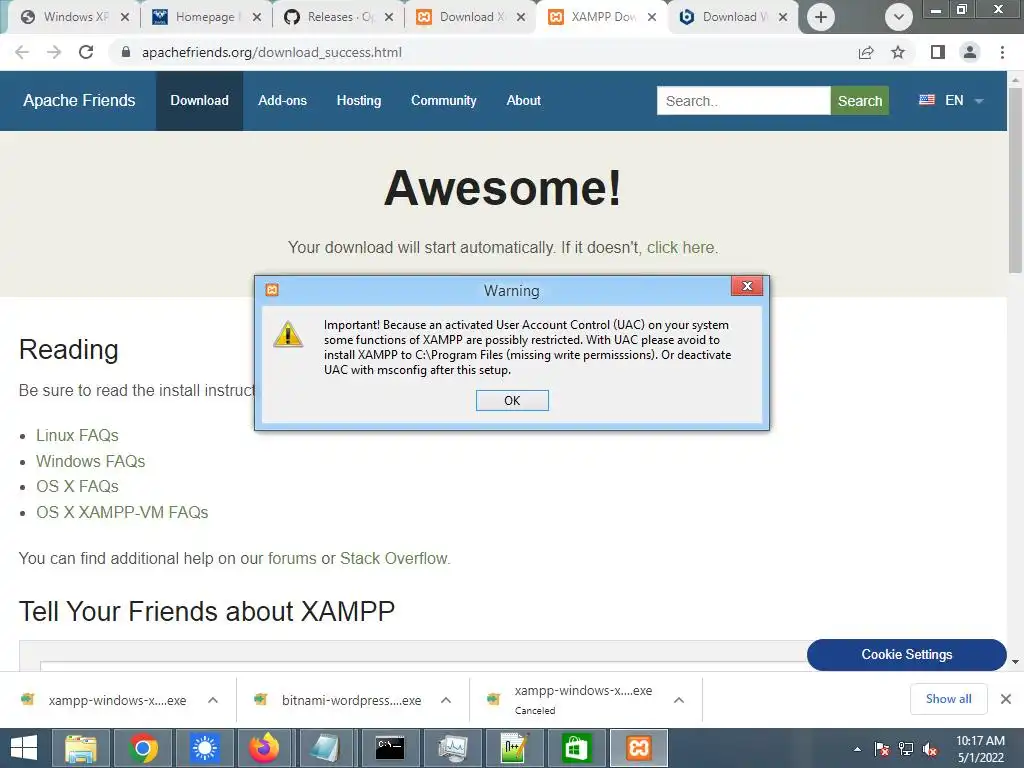Viewport: 1024px width, 768px height.
Task: Open the Notepad++ taskbar icon
Action: tap(514, 748)
